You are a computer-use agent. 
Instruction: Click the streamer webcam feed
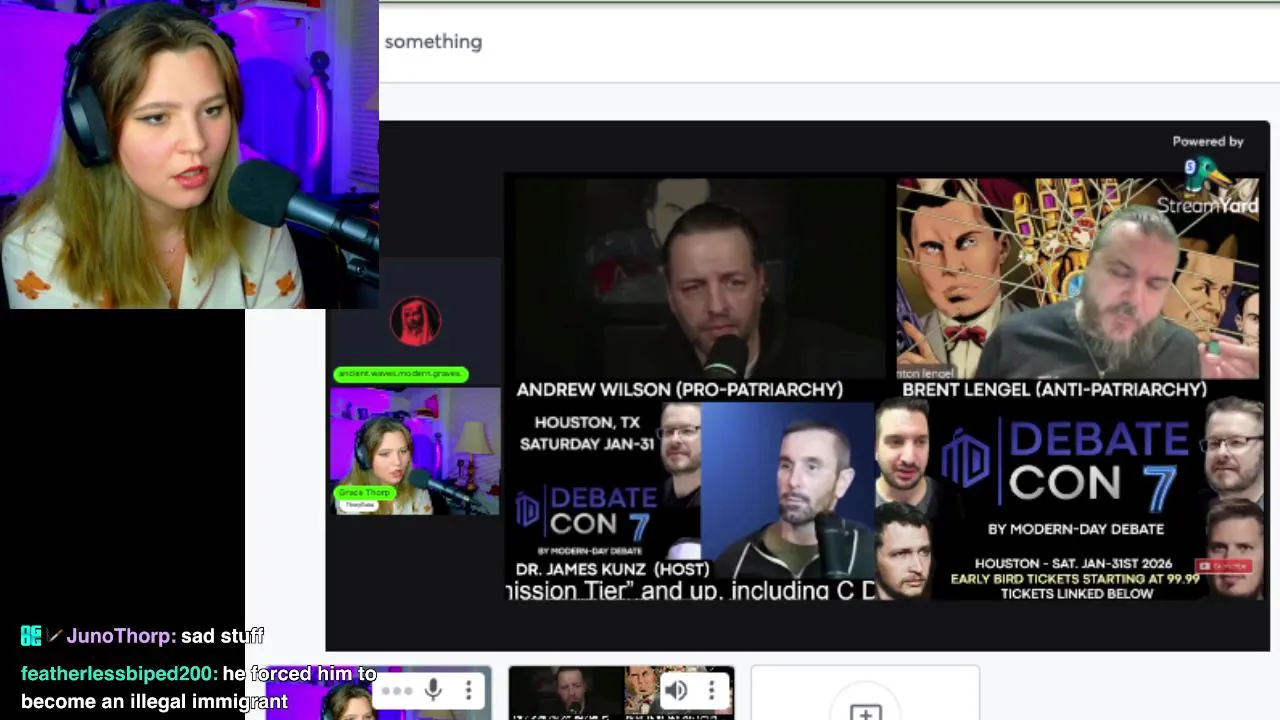click(x=189, y=154)
